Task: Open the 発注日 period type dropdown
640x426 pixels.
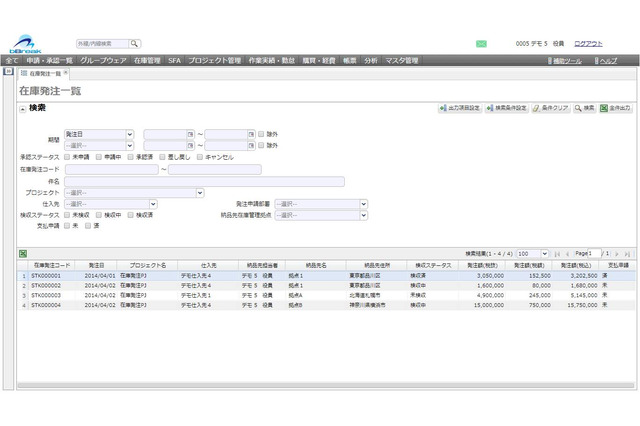Action: point(98,133)
